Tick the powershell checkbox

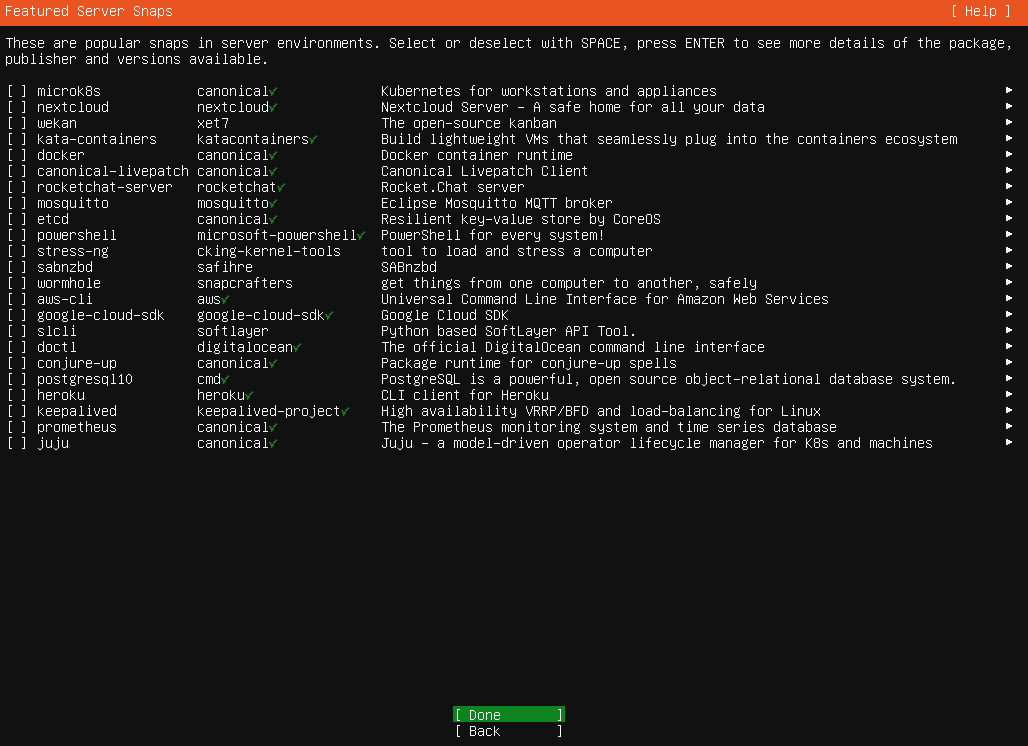[17, 235]
